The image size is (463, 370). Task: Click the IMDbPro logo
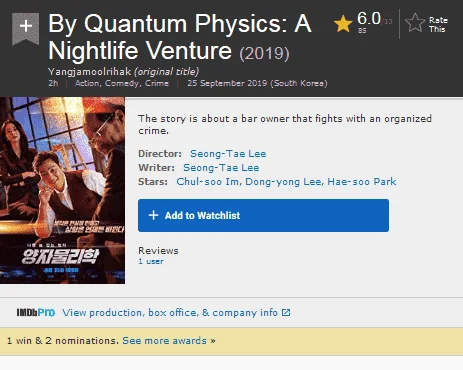[x=36, y=313]
